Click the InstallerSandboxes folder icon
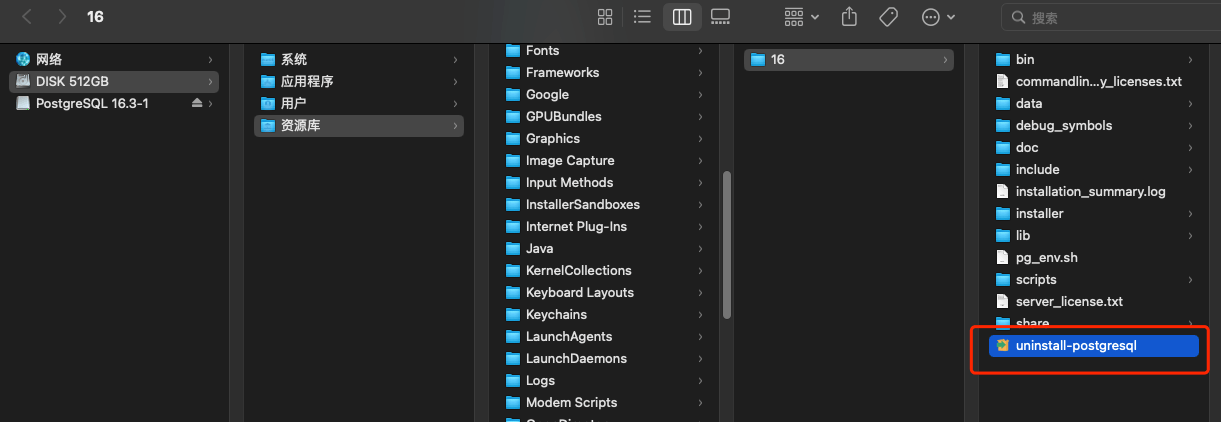Screen dimensions: 1221x422 coord(513,205)
